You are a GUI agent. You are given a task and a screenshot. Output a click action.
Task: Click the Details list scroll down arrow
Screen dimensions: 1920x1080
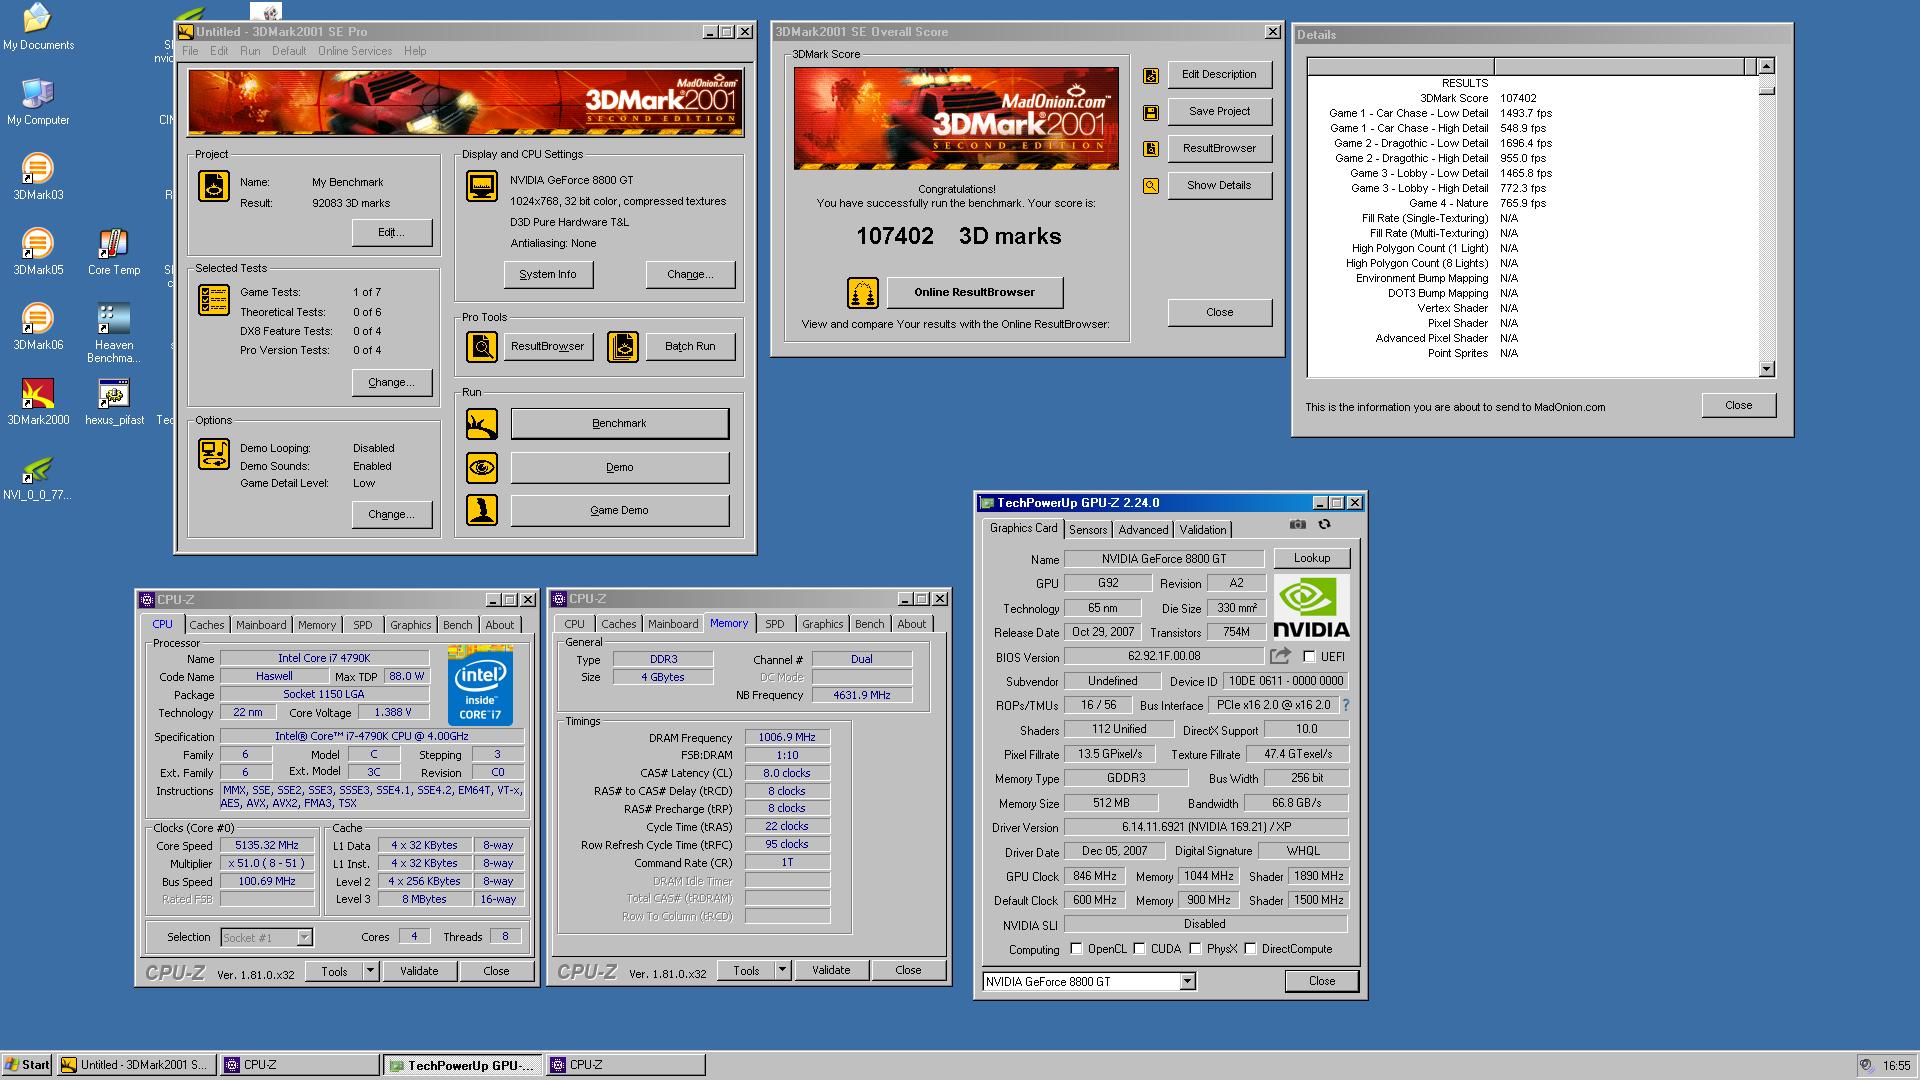(1766, 369)
